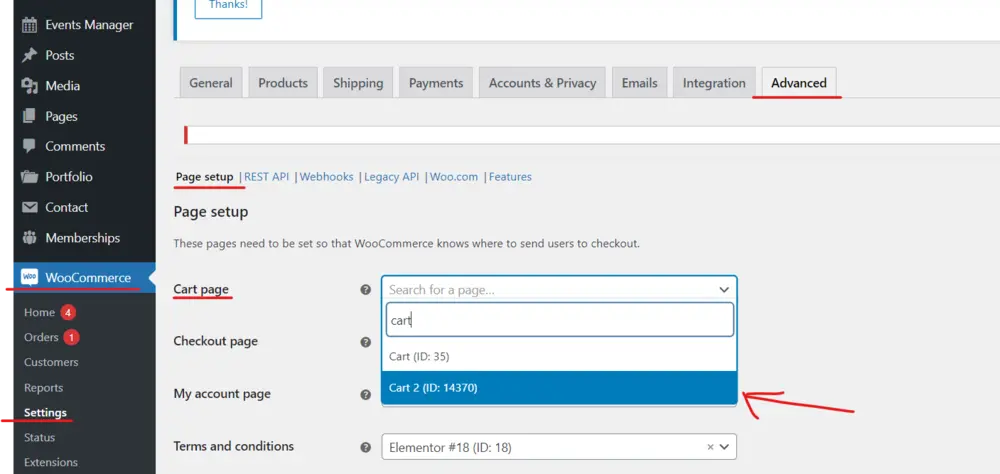
Task: Switch to the Payments tab
Action: coord(436,83)
